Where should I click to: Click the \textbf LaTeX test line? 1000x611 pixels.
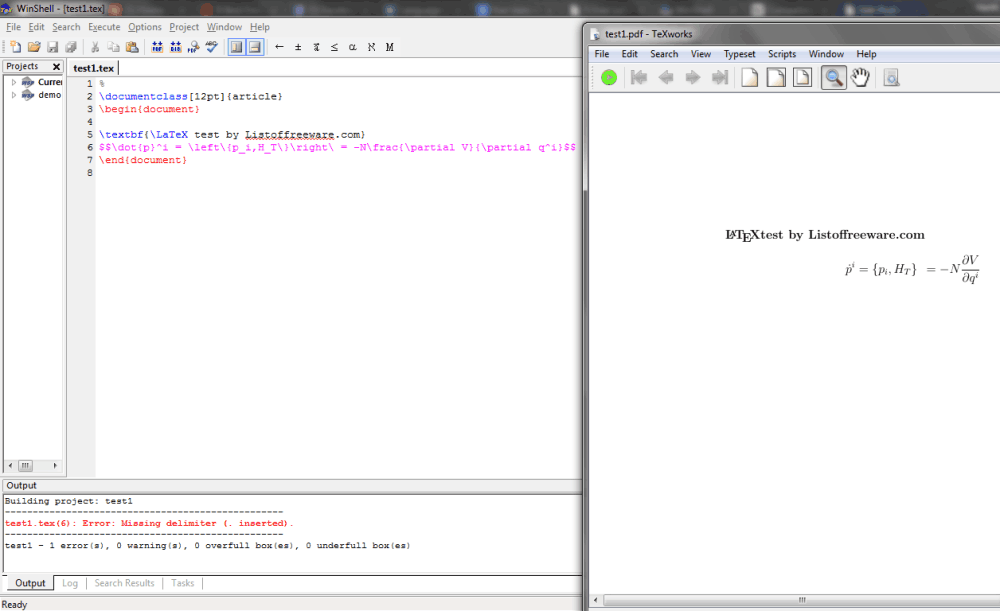(x=232, y=135)
